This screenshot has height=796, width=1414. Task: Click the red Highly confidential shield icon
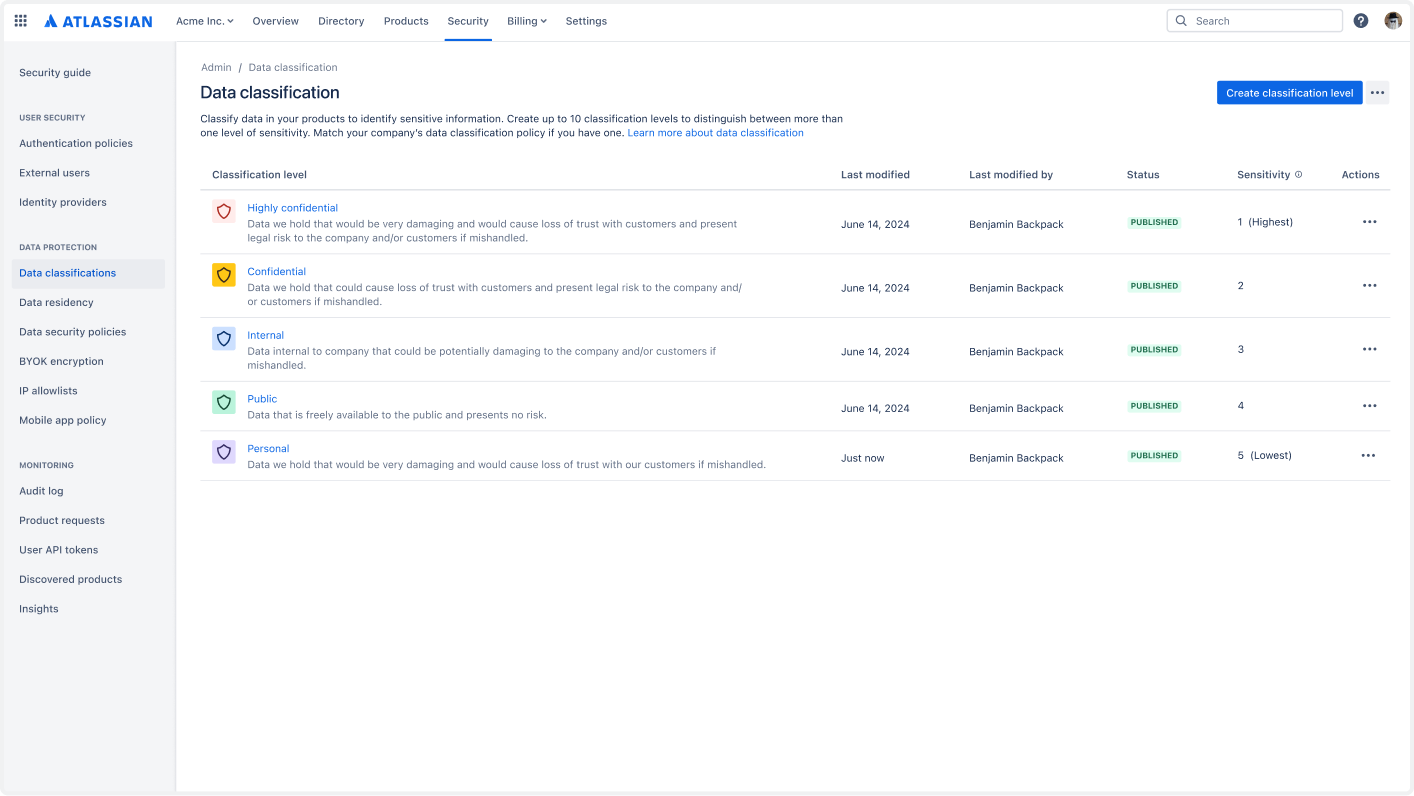point(223,211)
